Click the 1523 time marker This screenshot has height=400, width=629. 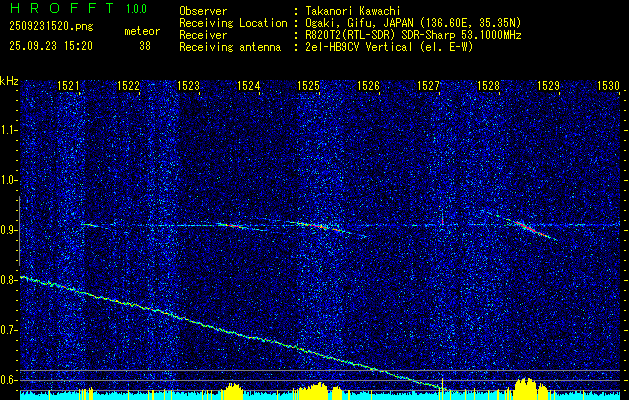point(188,85)
